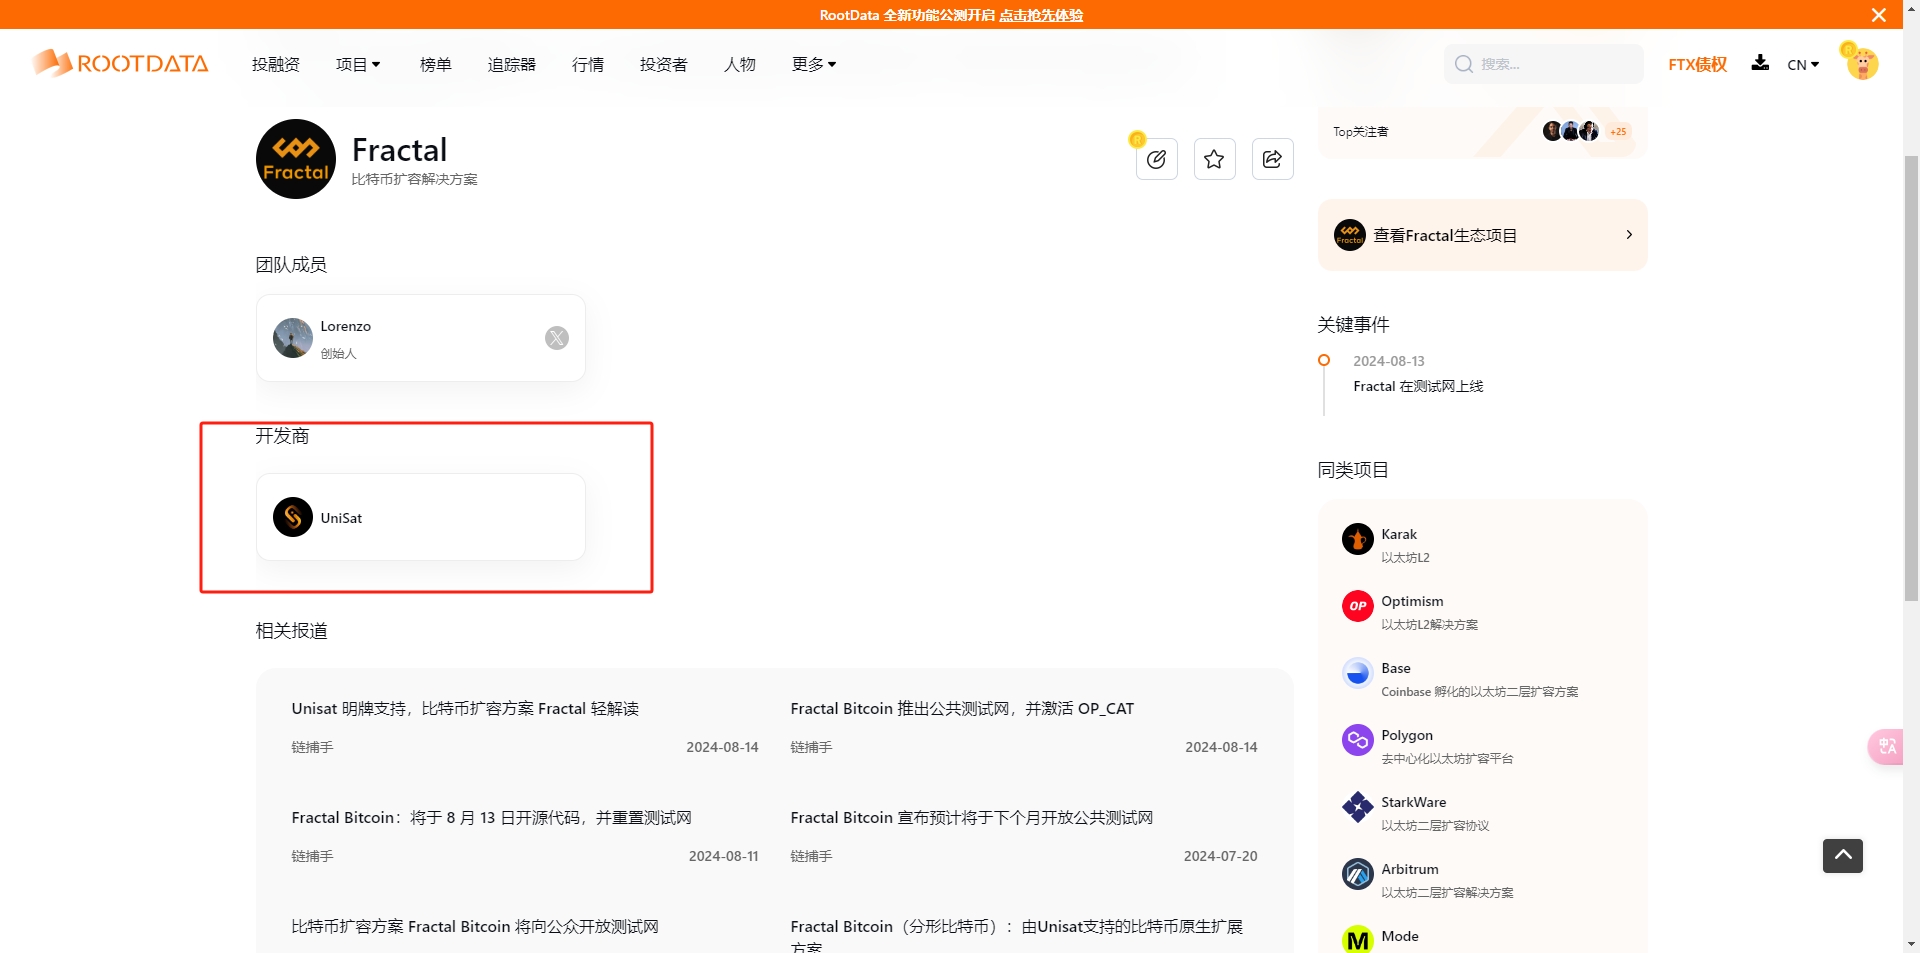Click the Mode project icon
Viewport: 1920px width, 953px height.
tap(1357, 940)
